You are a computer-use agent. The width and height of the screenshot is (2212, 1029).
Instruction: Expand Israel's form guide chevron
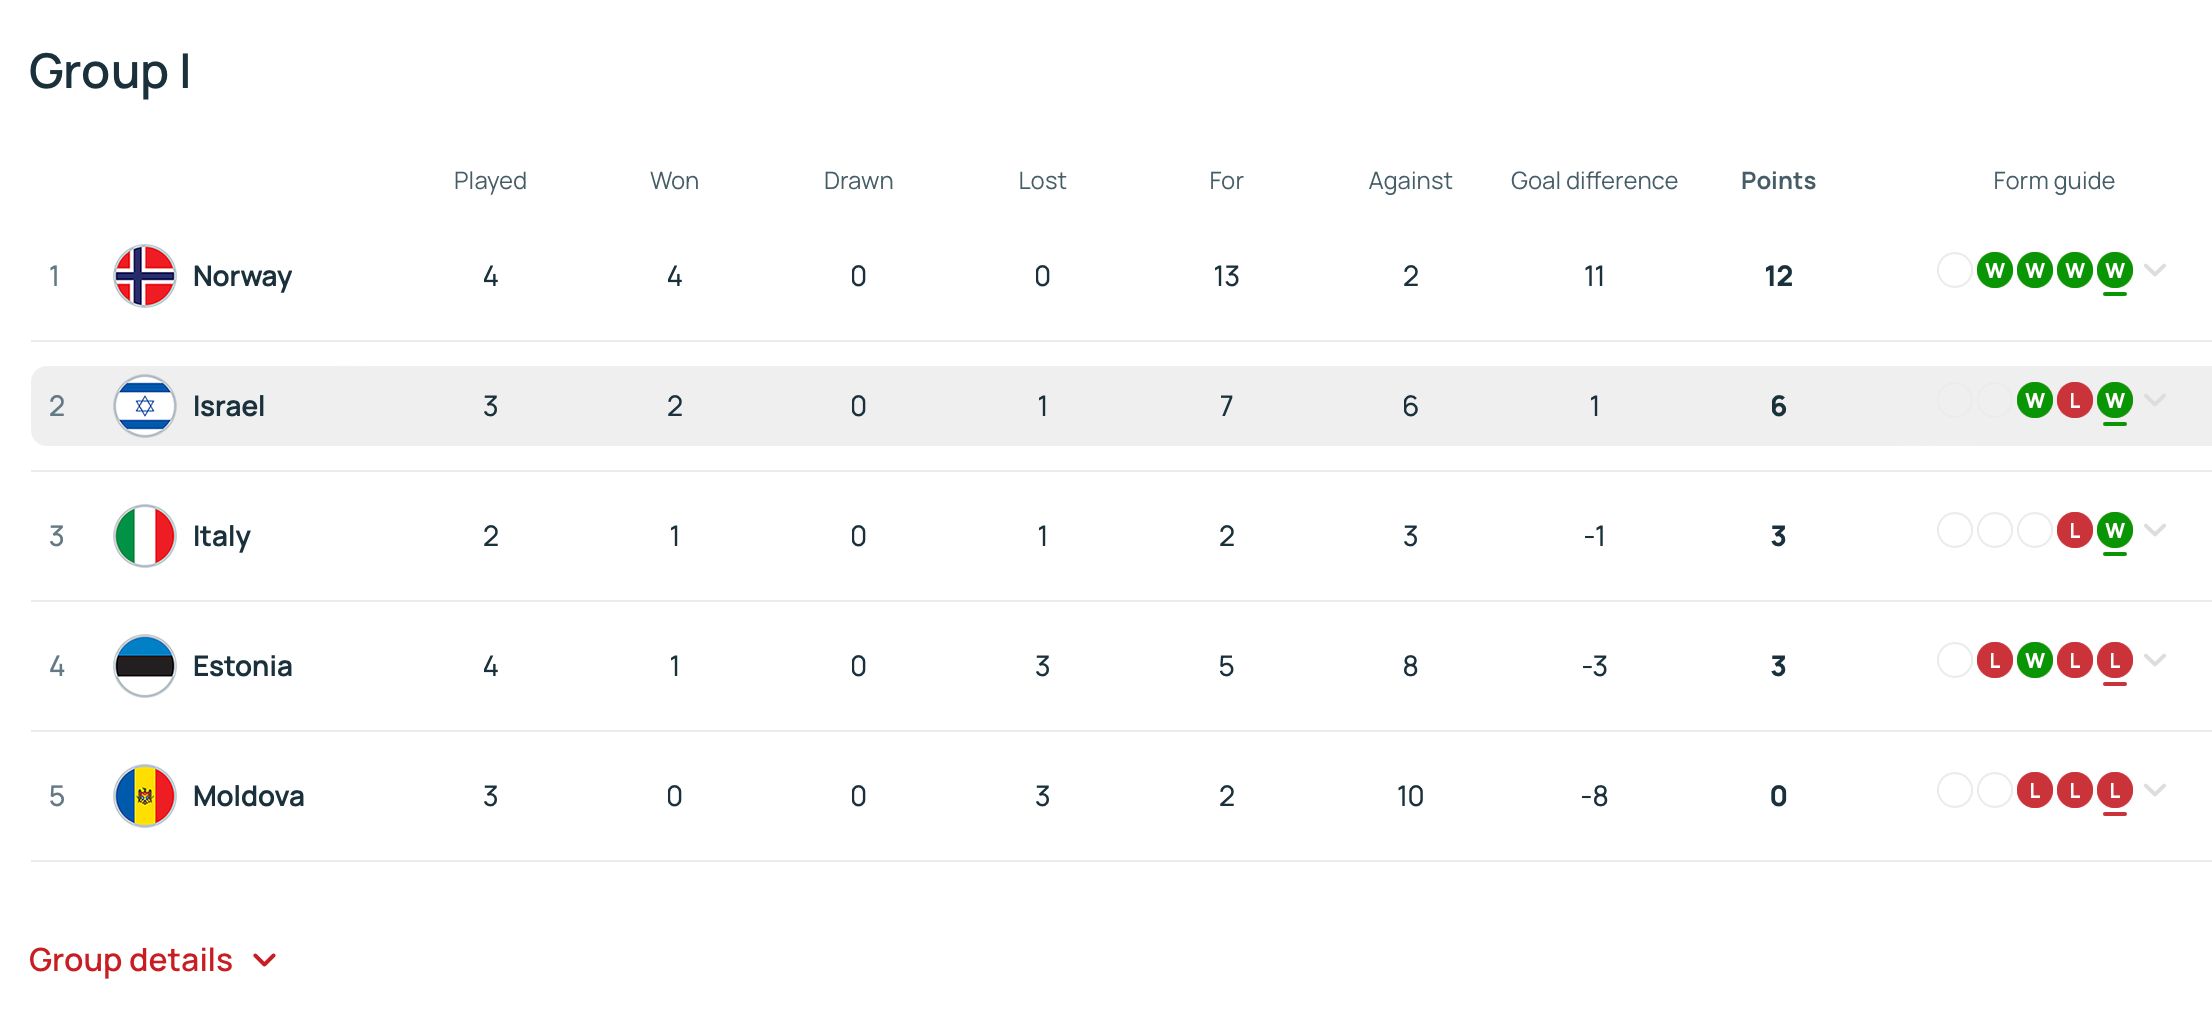coord(2156,400)
